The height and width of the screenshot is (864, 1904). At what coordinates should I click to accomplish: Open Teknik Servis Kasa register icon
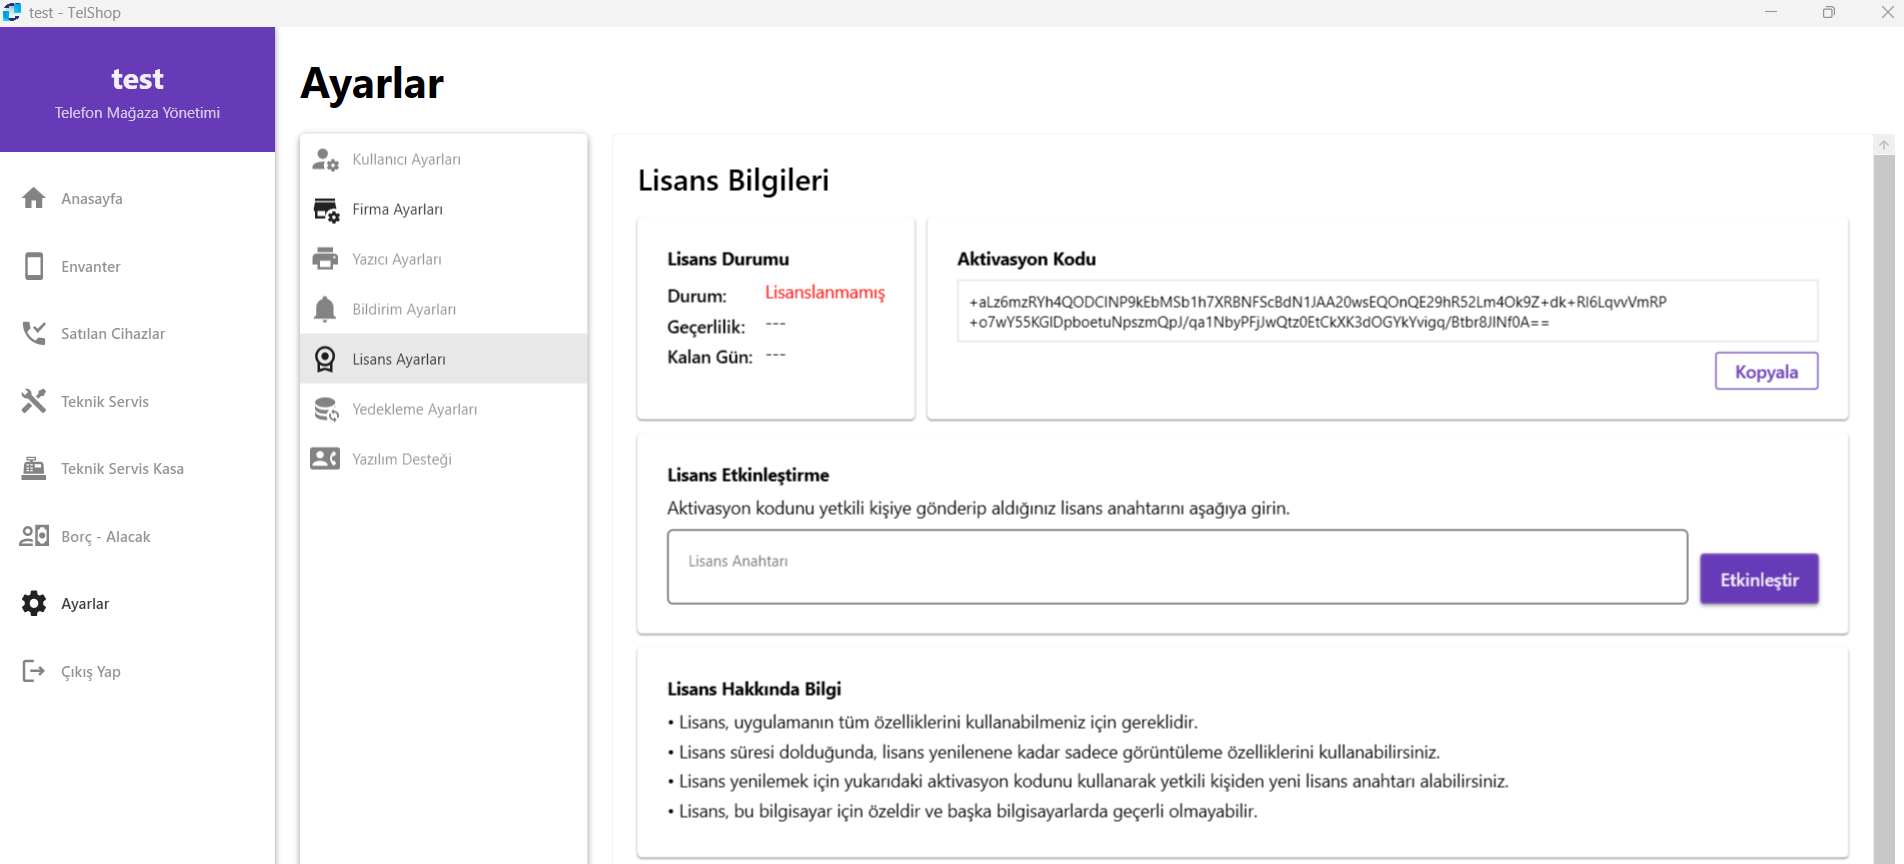(x=34, y=468)
